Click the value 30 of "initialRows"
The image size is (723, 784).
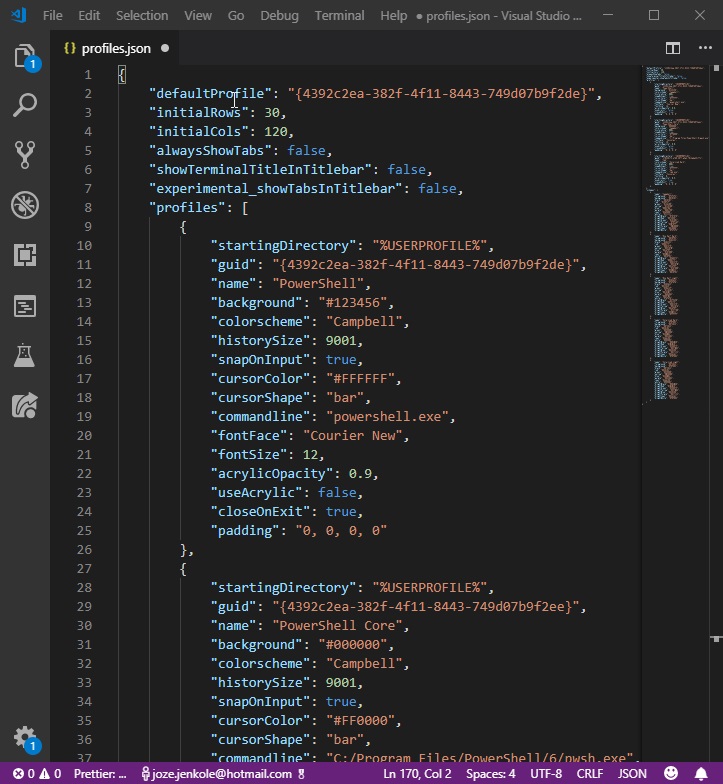pos(272,112)
